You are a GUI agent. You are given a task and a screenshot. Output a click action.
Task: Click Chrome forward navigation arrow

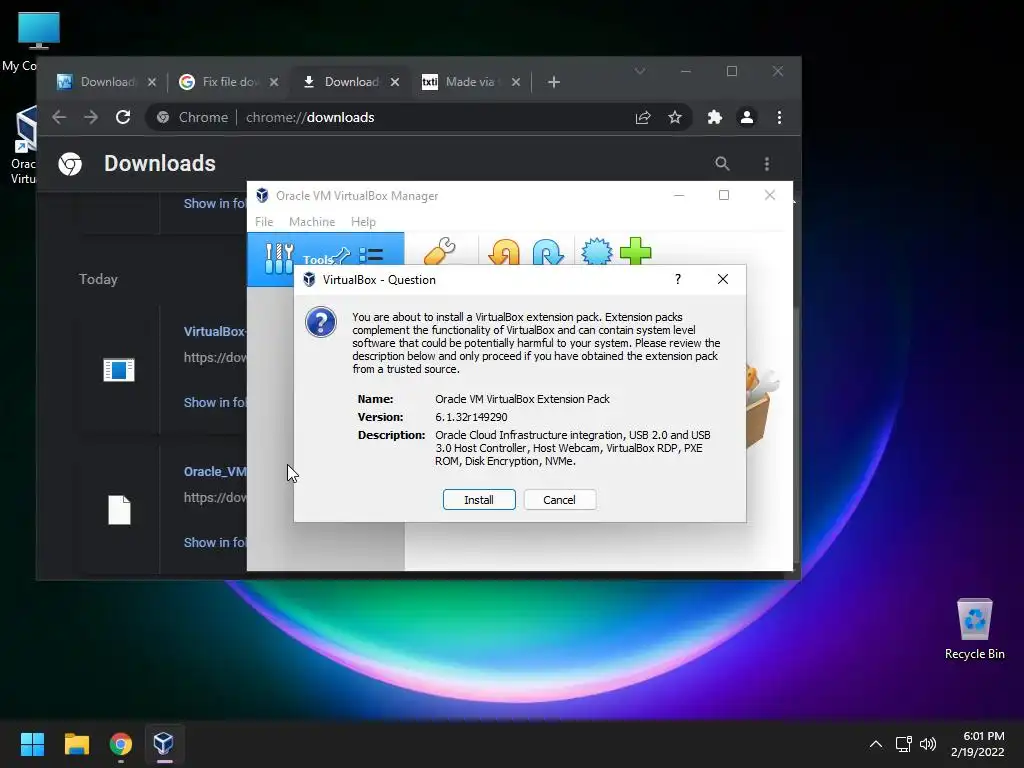coord(91,117)
